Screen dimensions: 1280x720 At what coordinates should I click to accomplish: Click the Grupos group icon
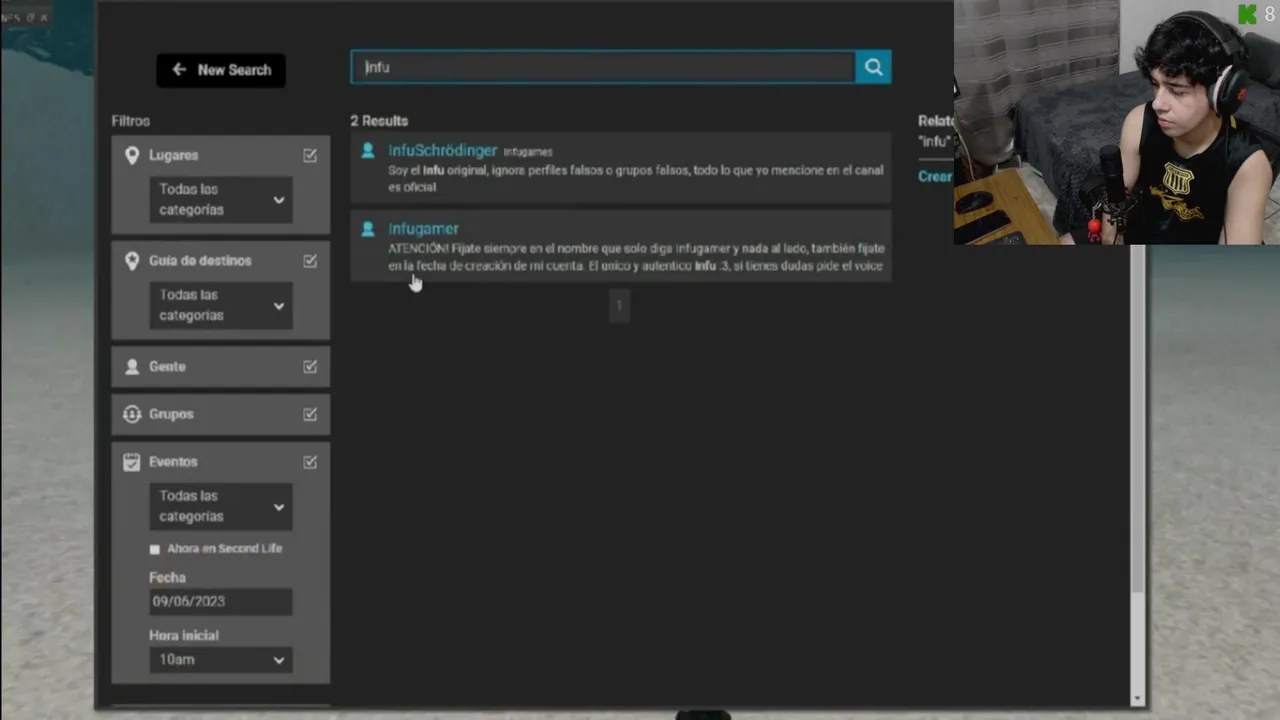point(132,414)
